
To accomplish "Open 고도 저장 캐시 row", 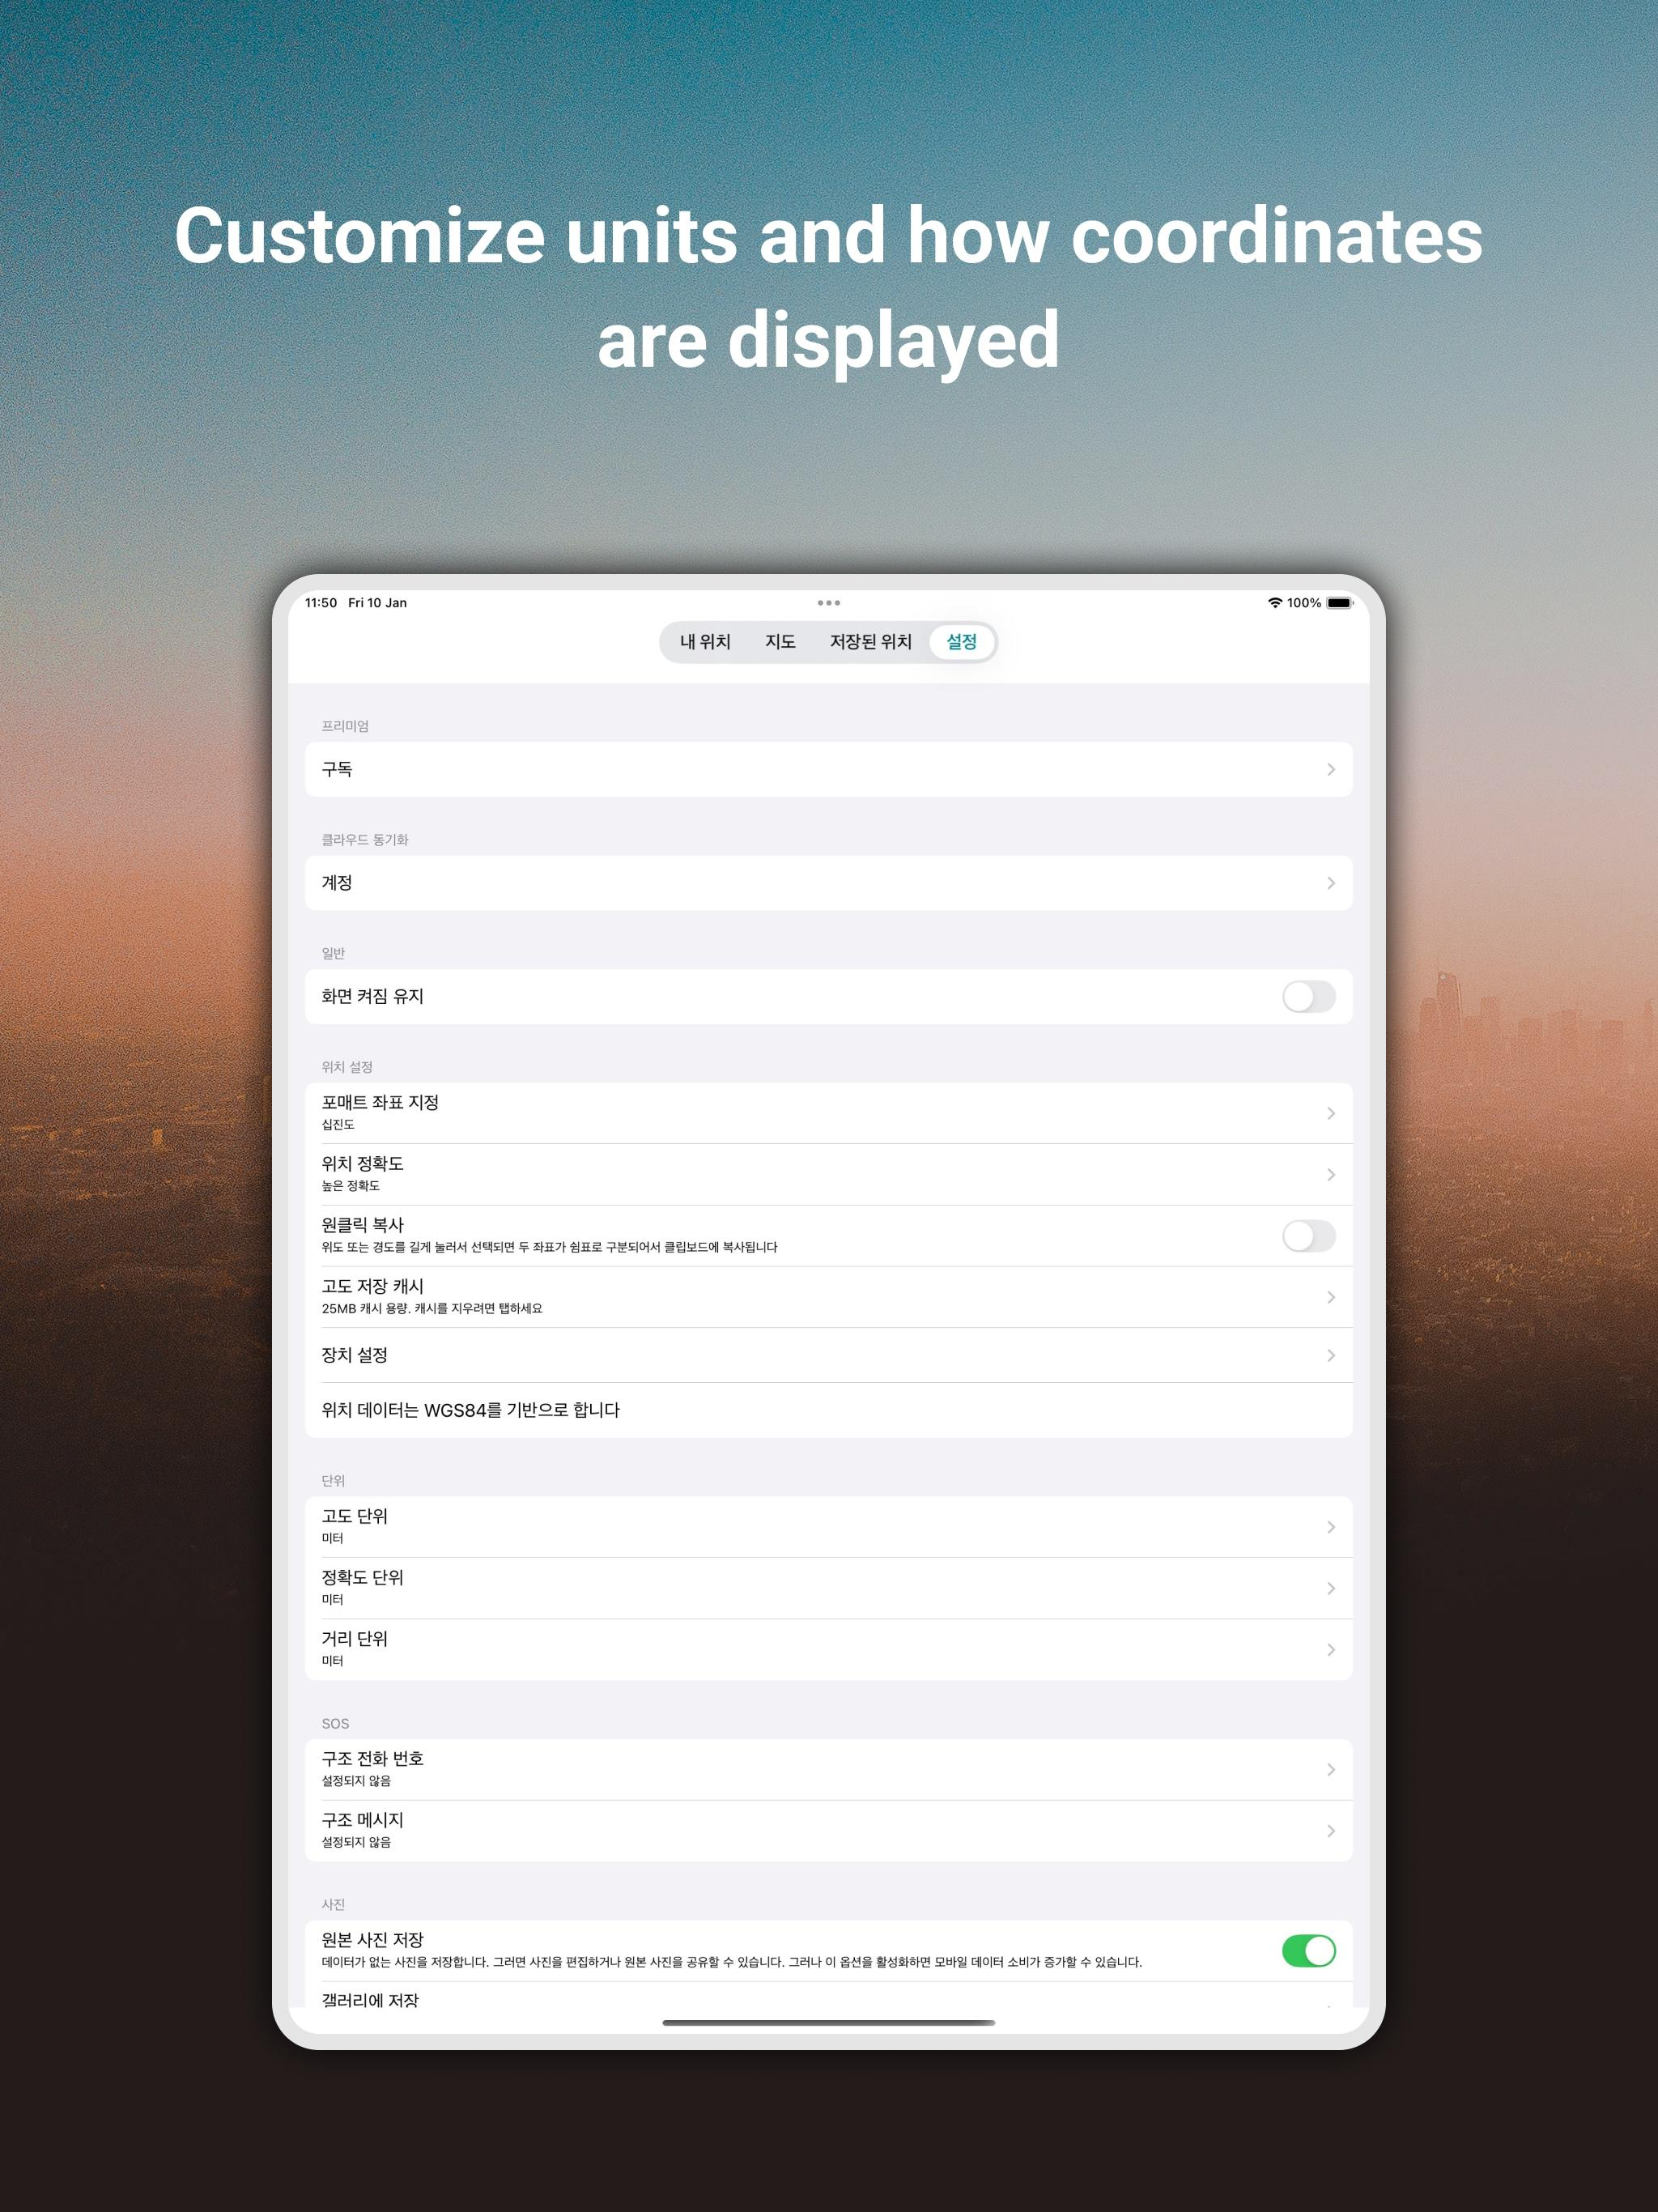I will (829, 1297).
